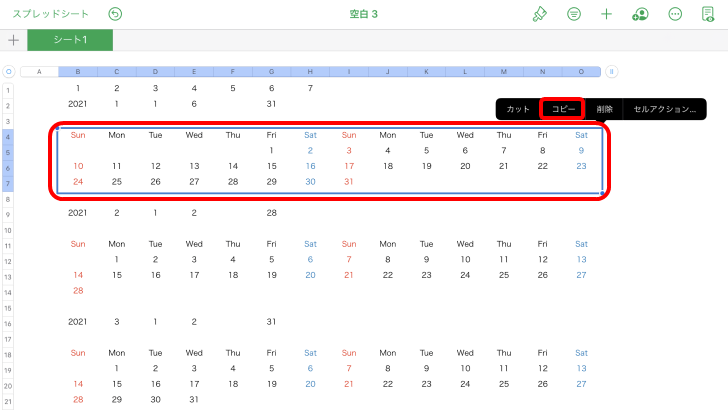
Task: Open the document view options icon
Action: (x=708, y=14)
